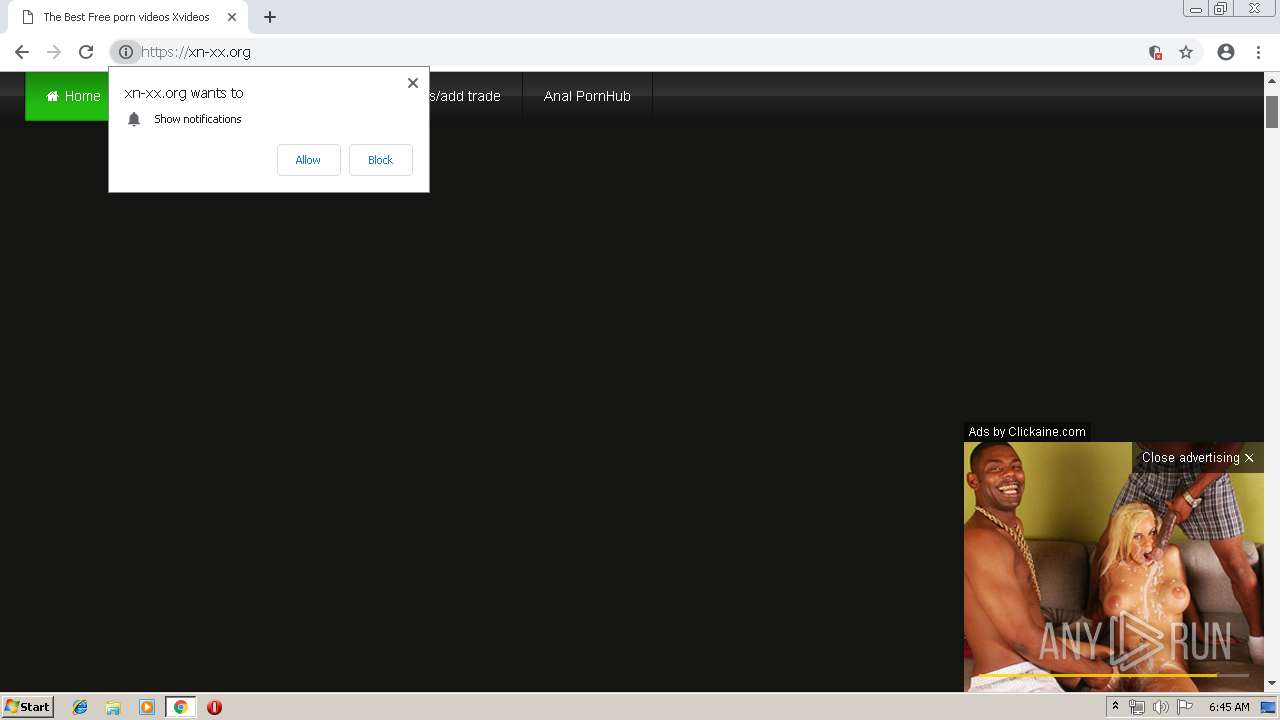Open the network tray icon

click(1137, 707)
